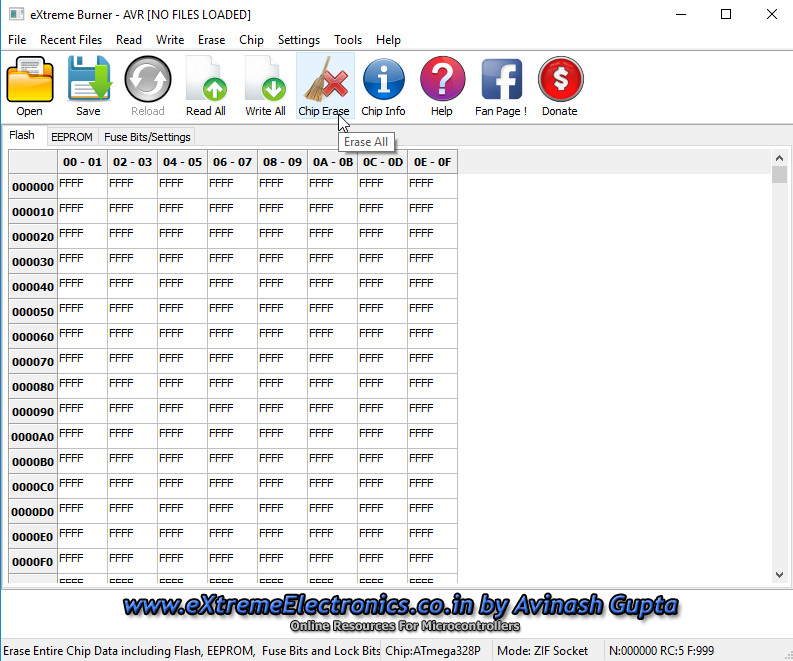Open eXtremeElectronics.co.in banner link

(x=401, y=605)
